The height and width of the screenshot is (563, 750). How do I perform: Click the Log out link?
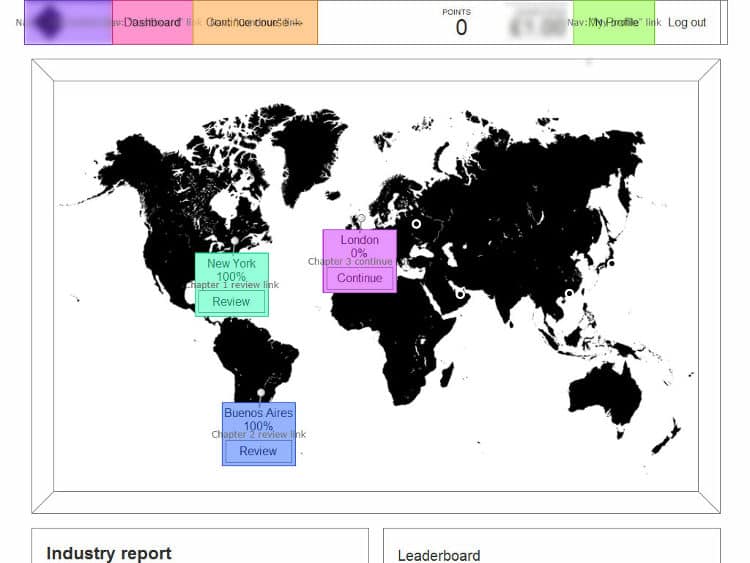click(687, 22)
